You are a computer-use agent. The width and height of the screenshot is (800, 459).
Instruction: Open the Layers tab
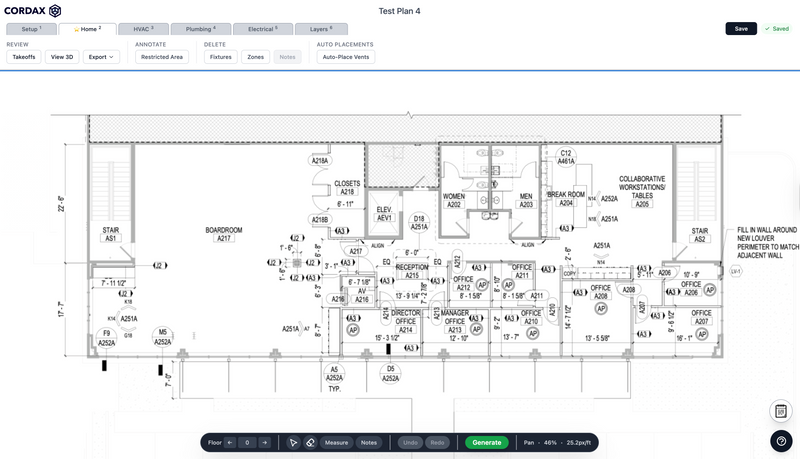321,29
